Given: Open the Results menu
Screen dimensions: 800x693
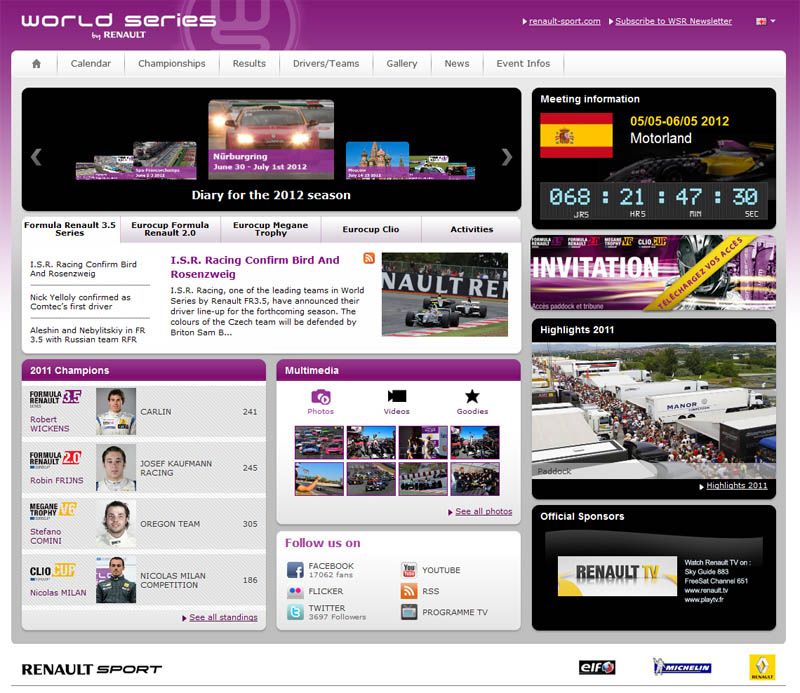Looking at the screenshot, I should 249,64.
